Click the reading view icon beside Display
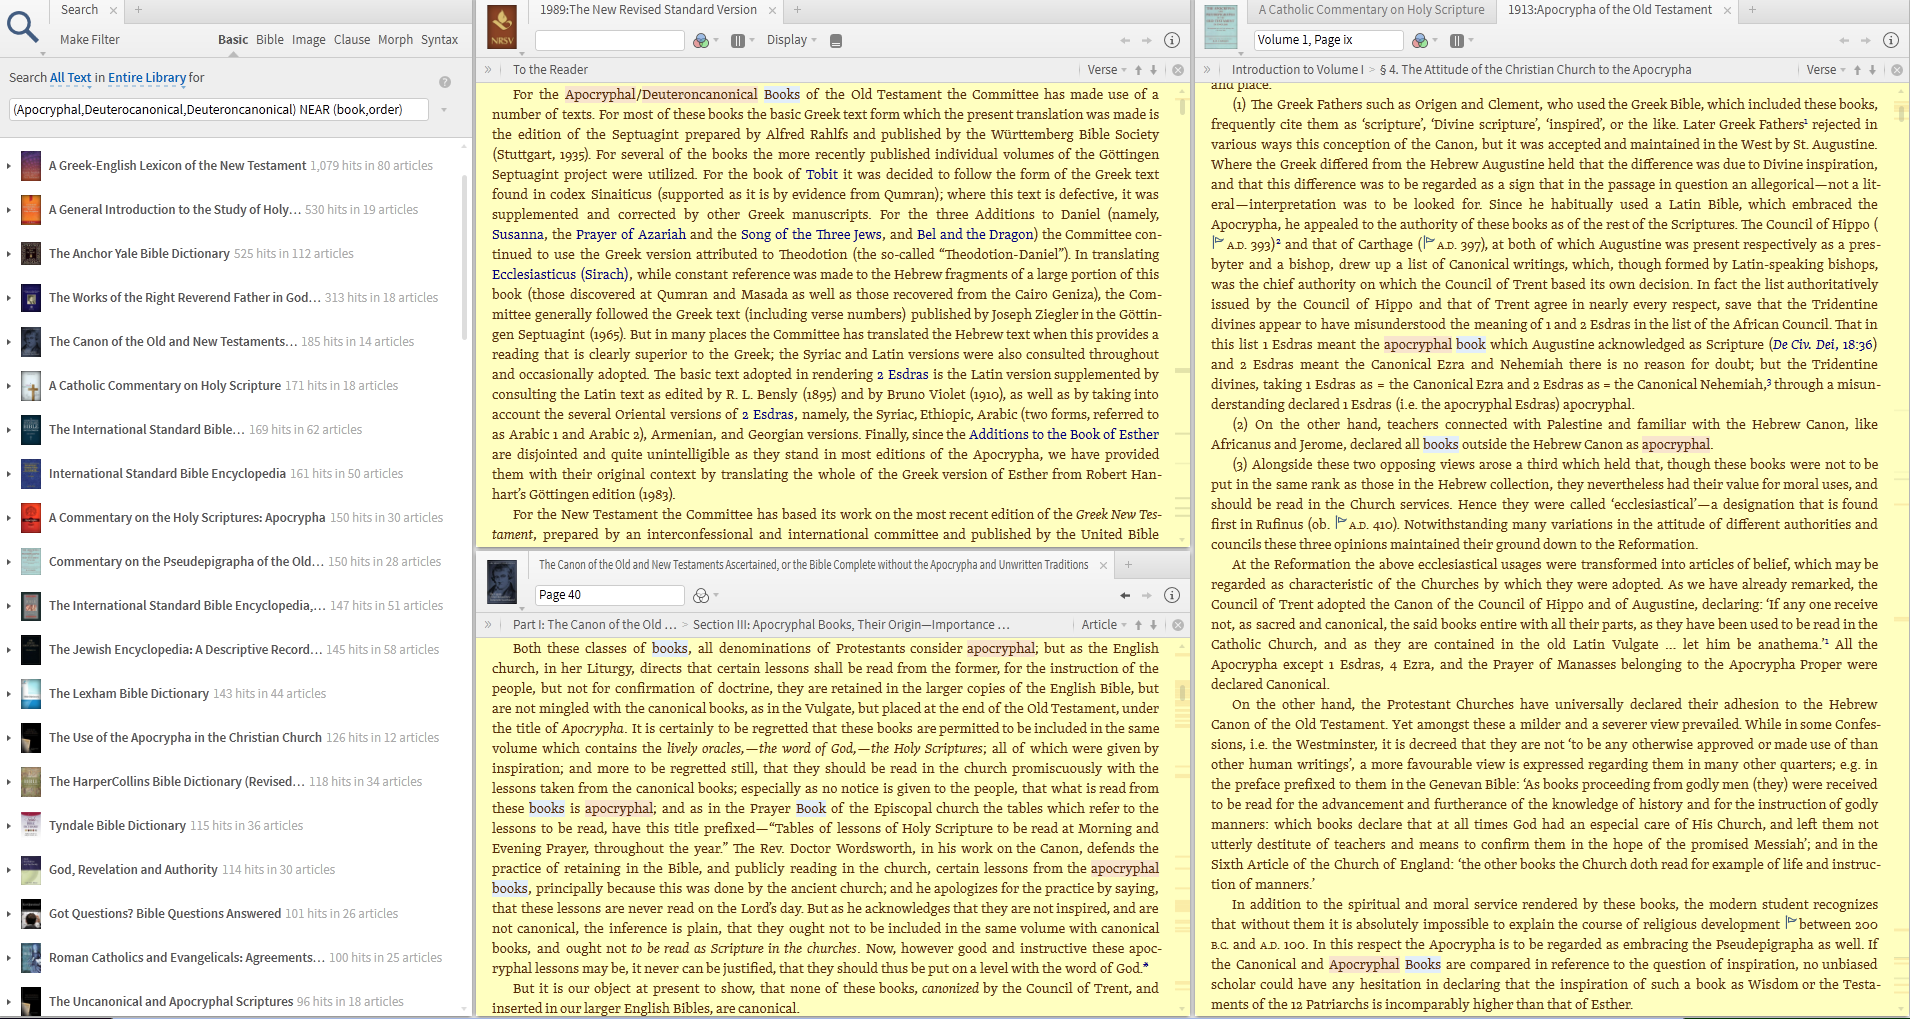Screen dimensions: 1910x1019 [836, 40]
